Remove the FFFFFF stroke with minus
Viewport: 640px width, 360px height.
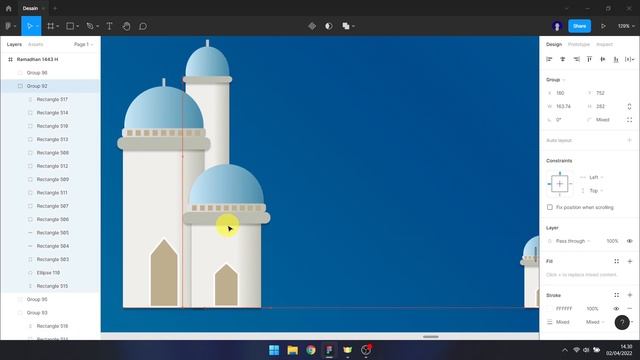click(x=630, y=309)
